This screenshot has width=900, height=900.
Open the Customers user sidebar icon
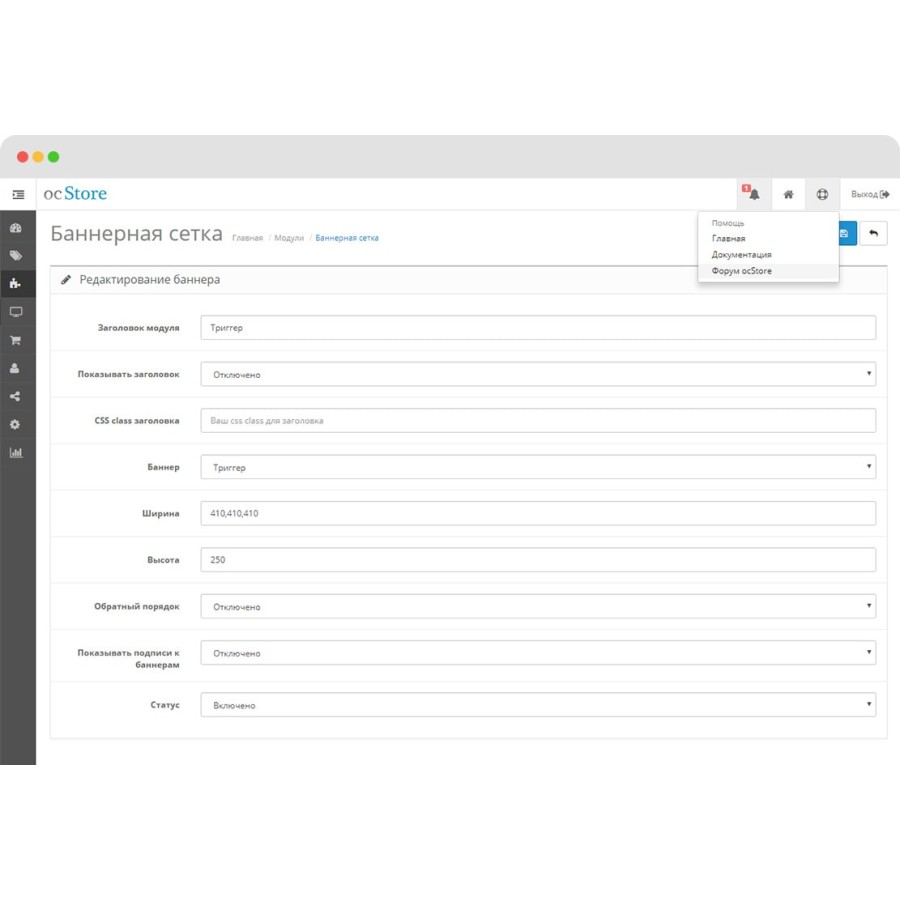click(x=15, y=368)
